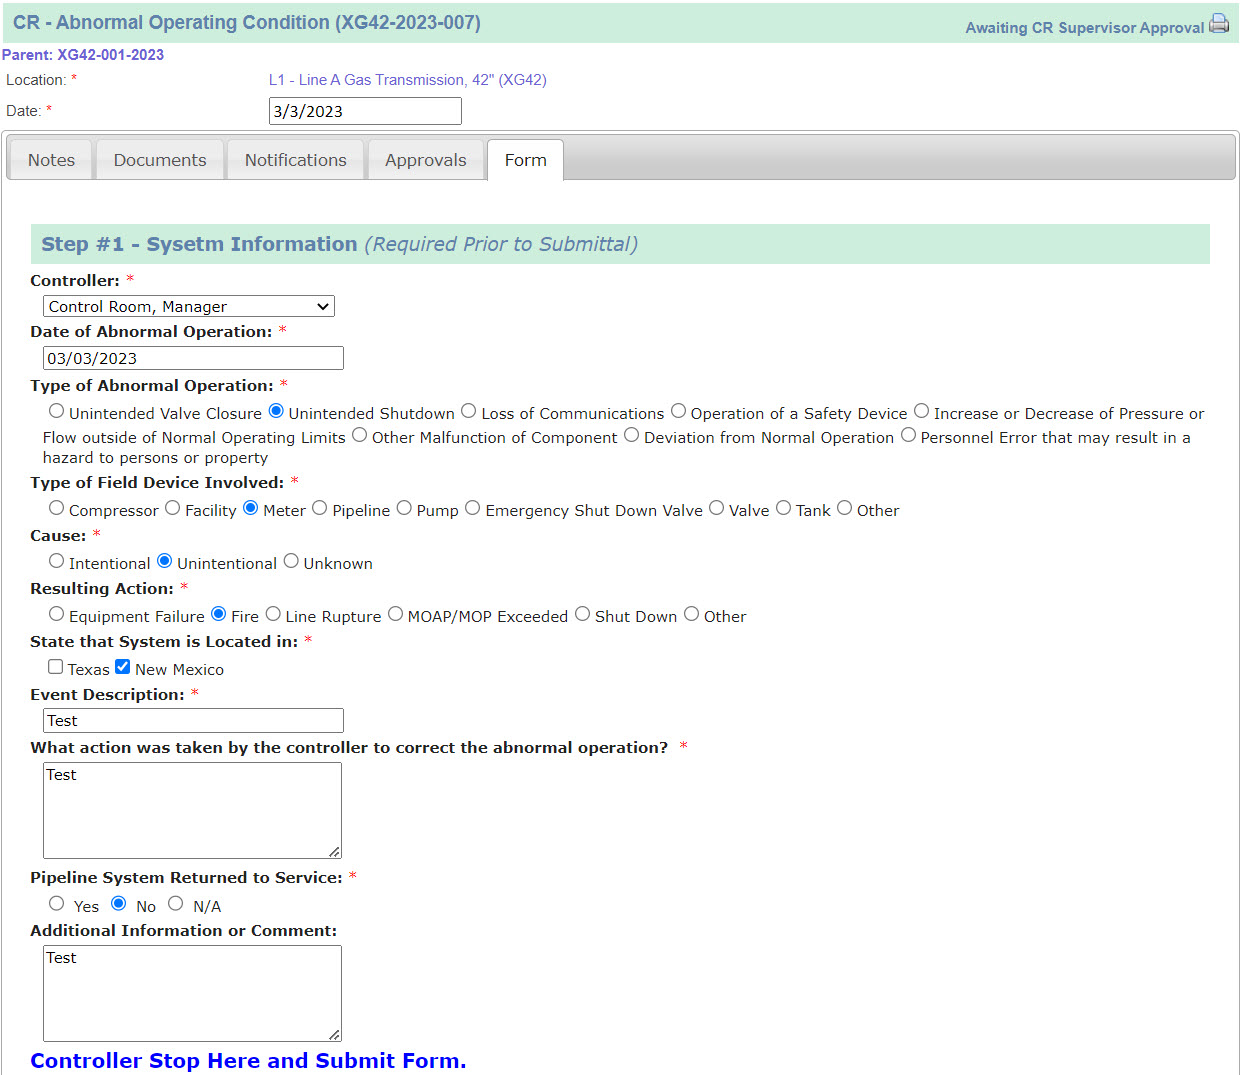Choose Valve field device
The image size is (1243, 1075).
click(716, 508)
